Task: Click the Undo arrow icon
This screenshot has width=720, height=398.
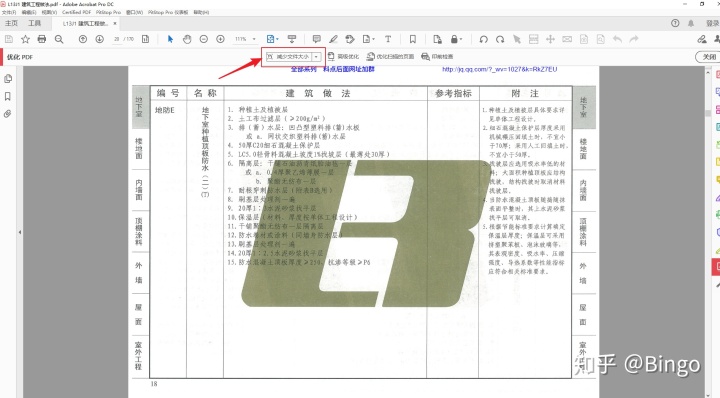Action: 617,39
